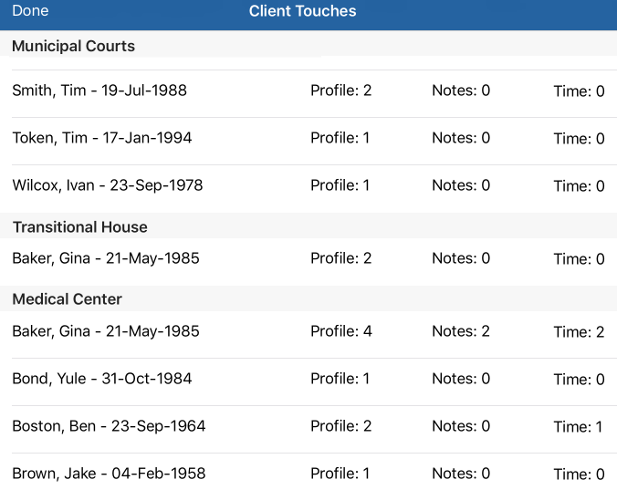617x484 pixels.
Task: Click Notes: 2 for Baker, Gina
Action: (461, 331)
